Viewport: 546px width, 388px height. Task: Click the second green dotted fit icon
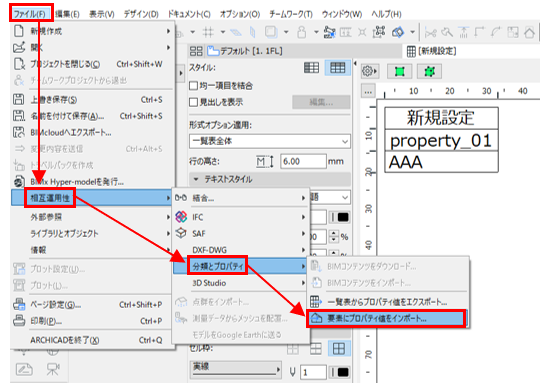point(429,71)
